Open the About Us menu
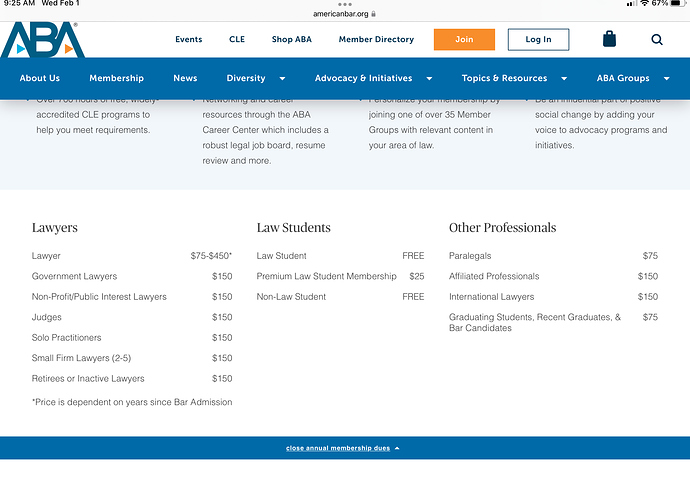 [x=40, y=78]
